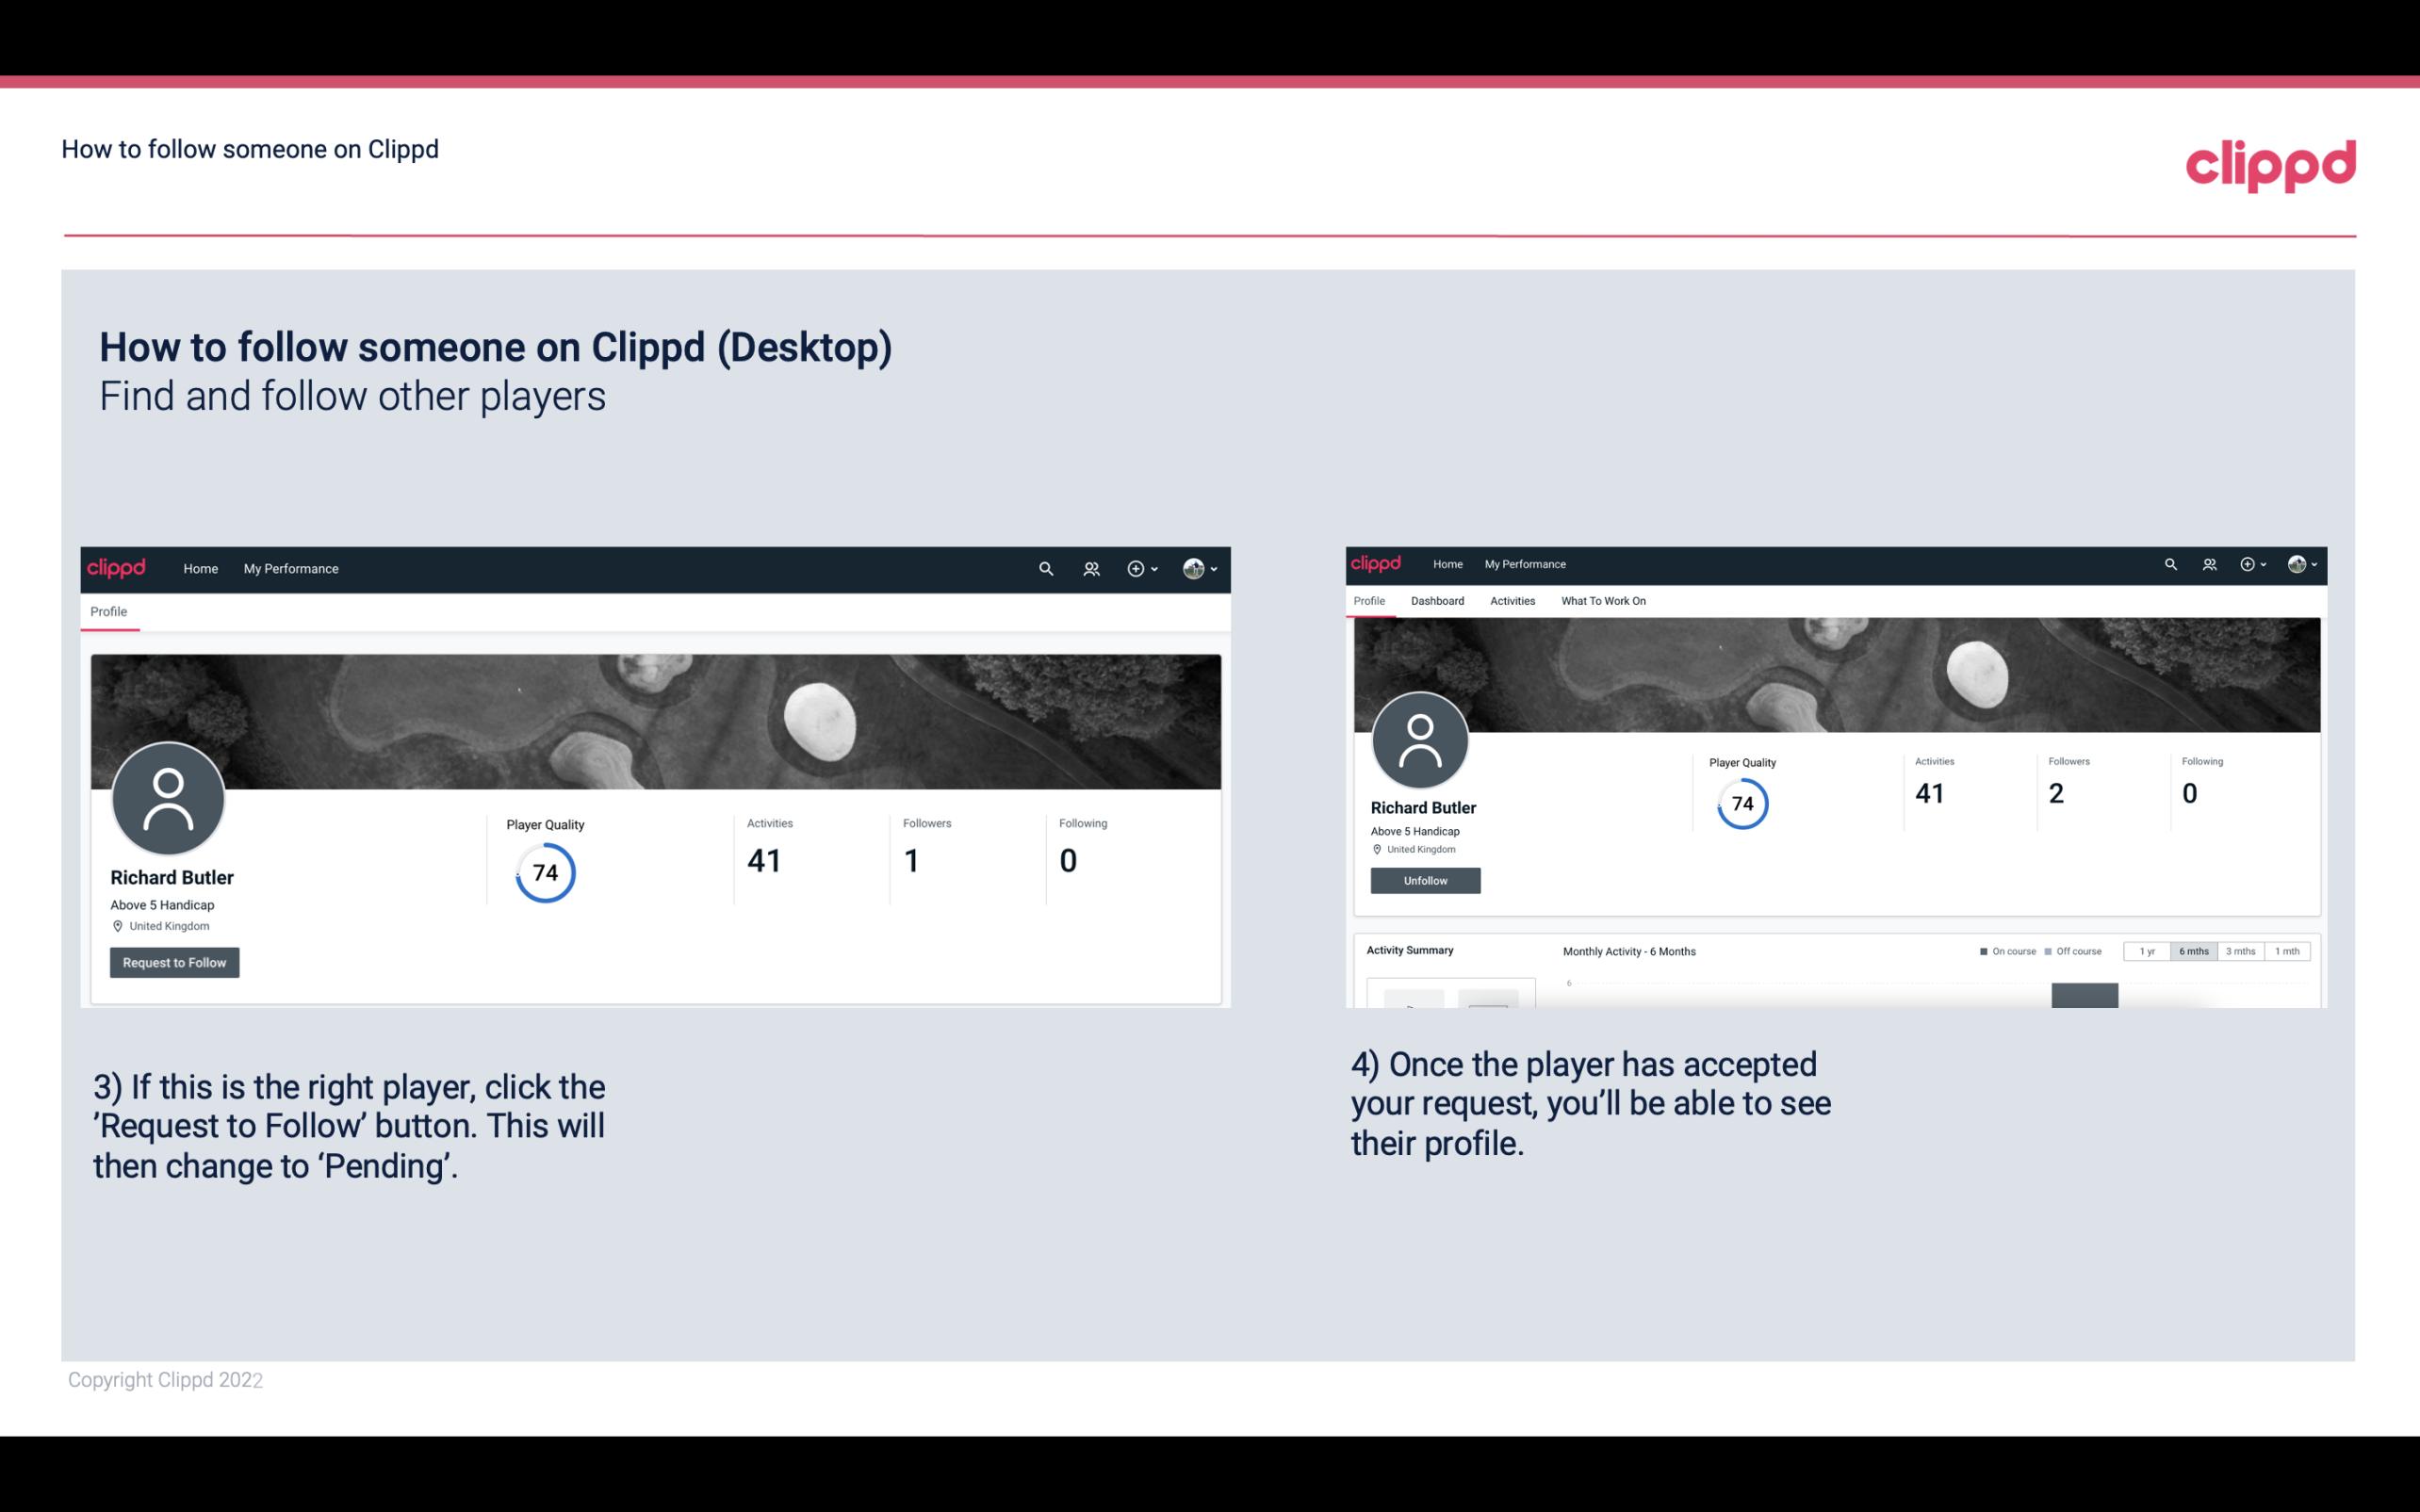Screen dimensions: 2420x1512
Task: Click the search icon in navigation bar
Action: [x=1043, y=568]
